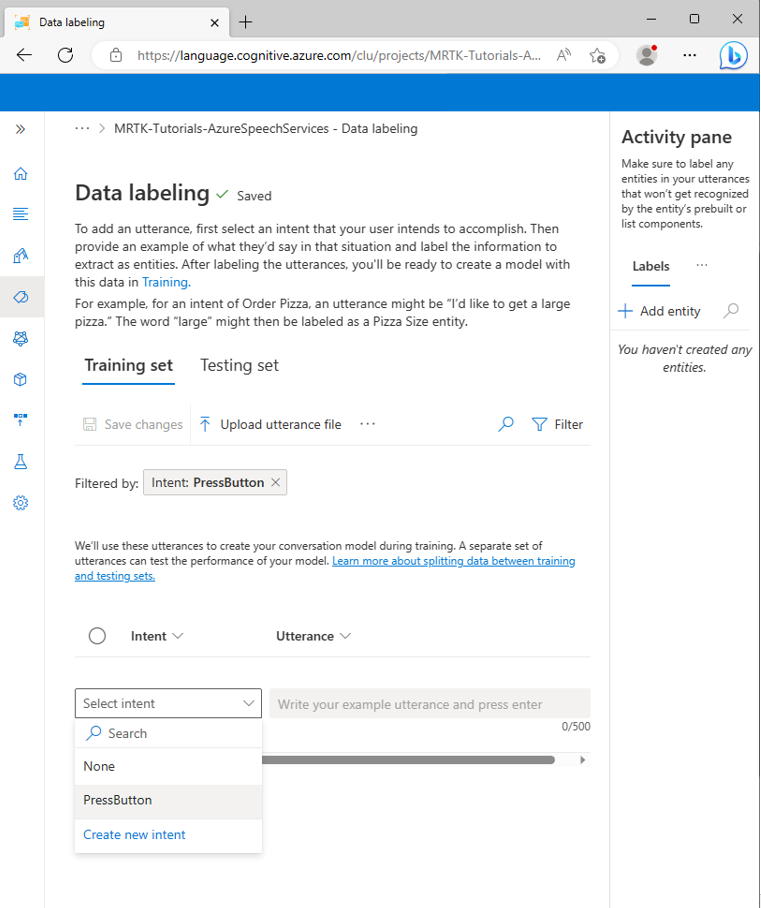Remove the Intent: PressButton filter chip
Viewport: 761px width, 908px height.
276,482
